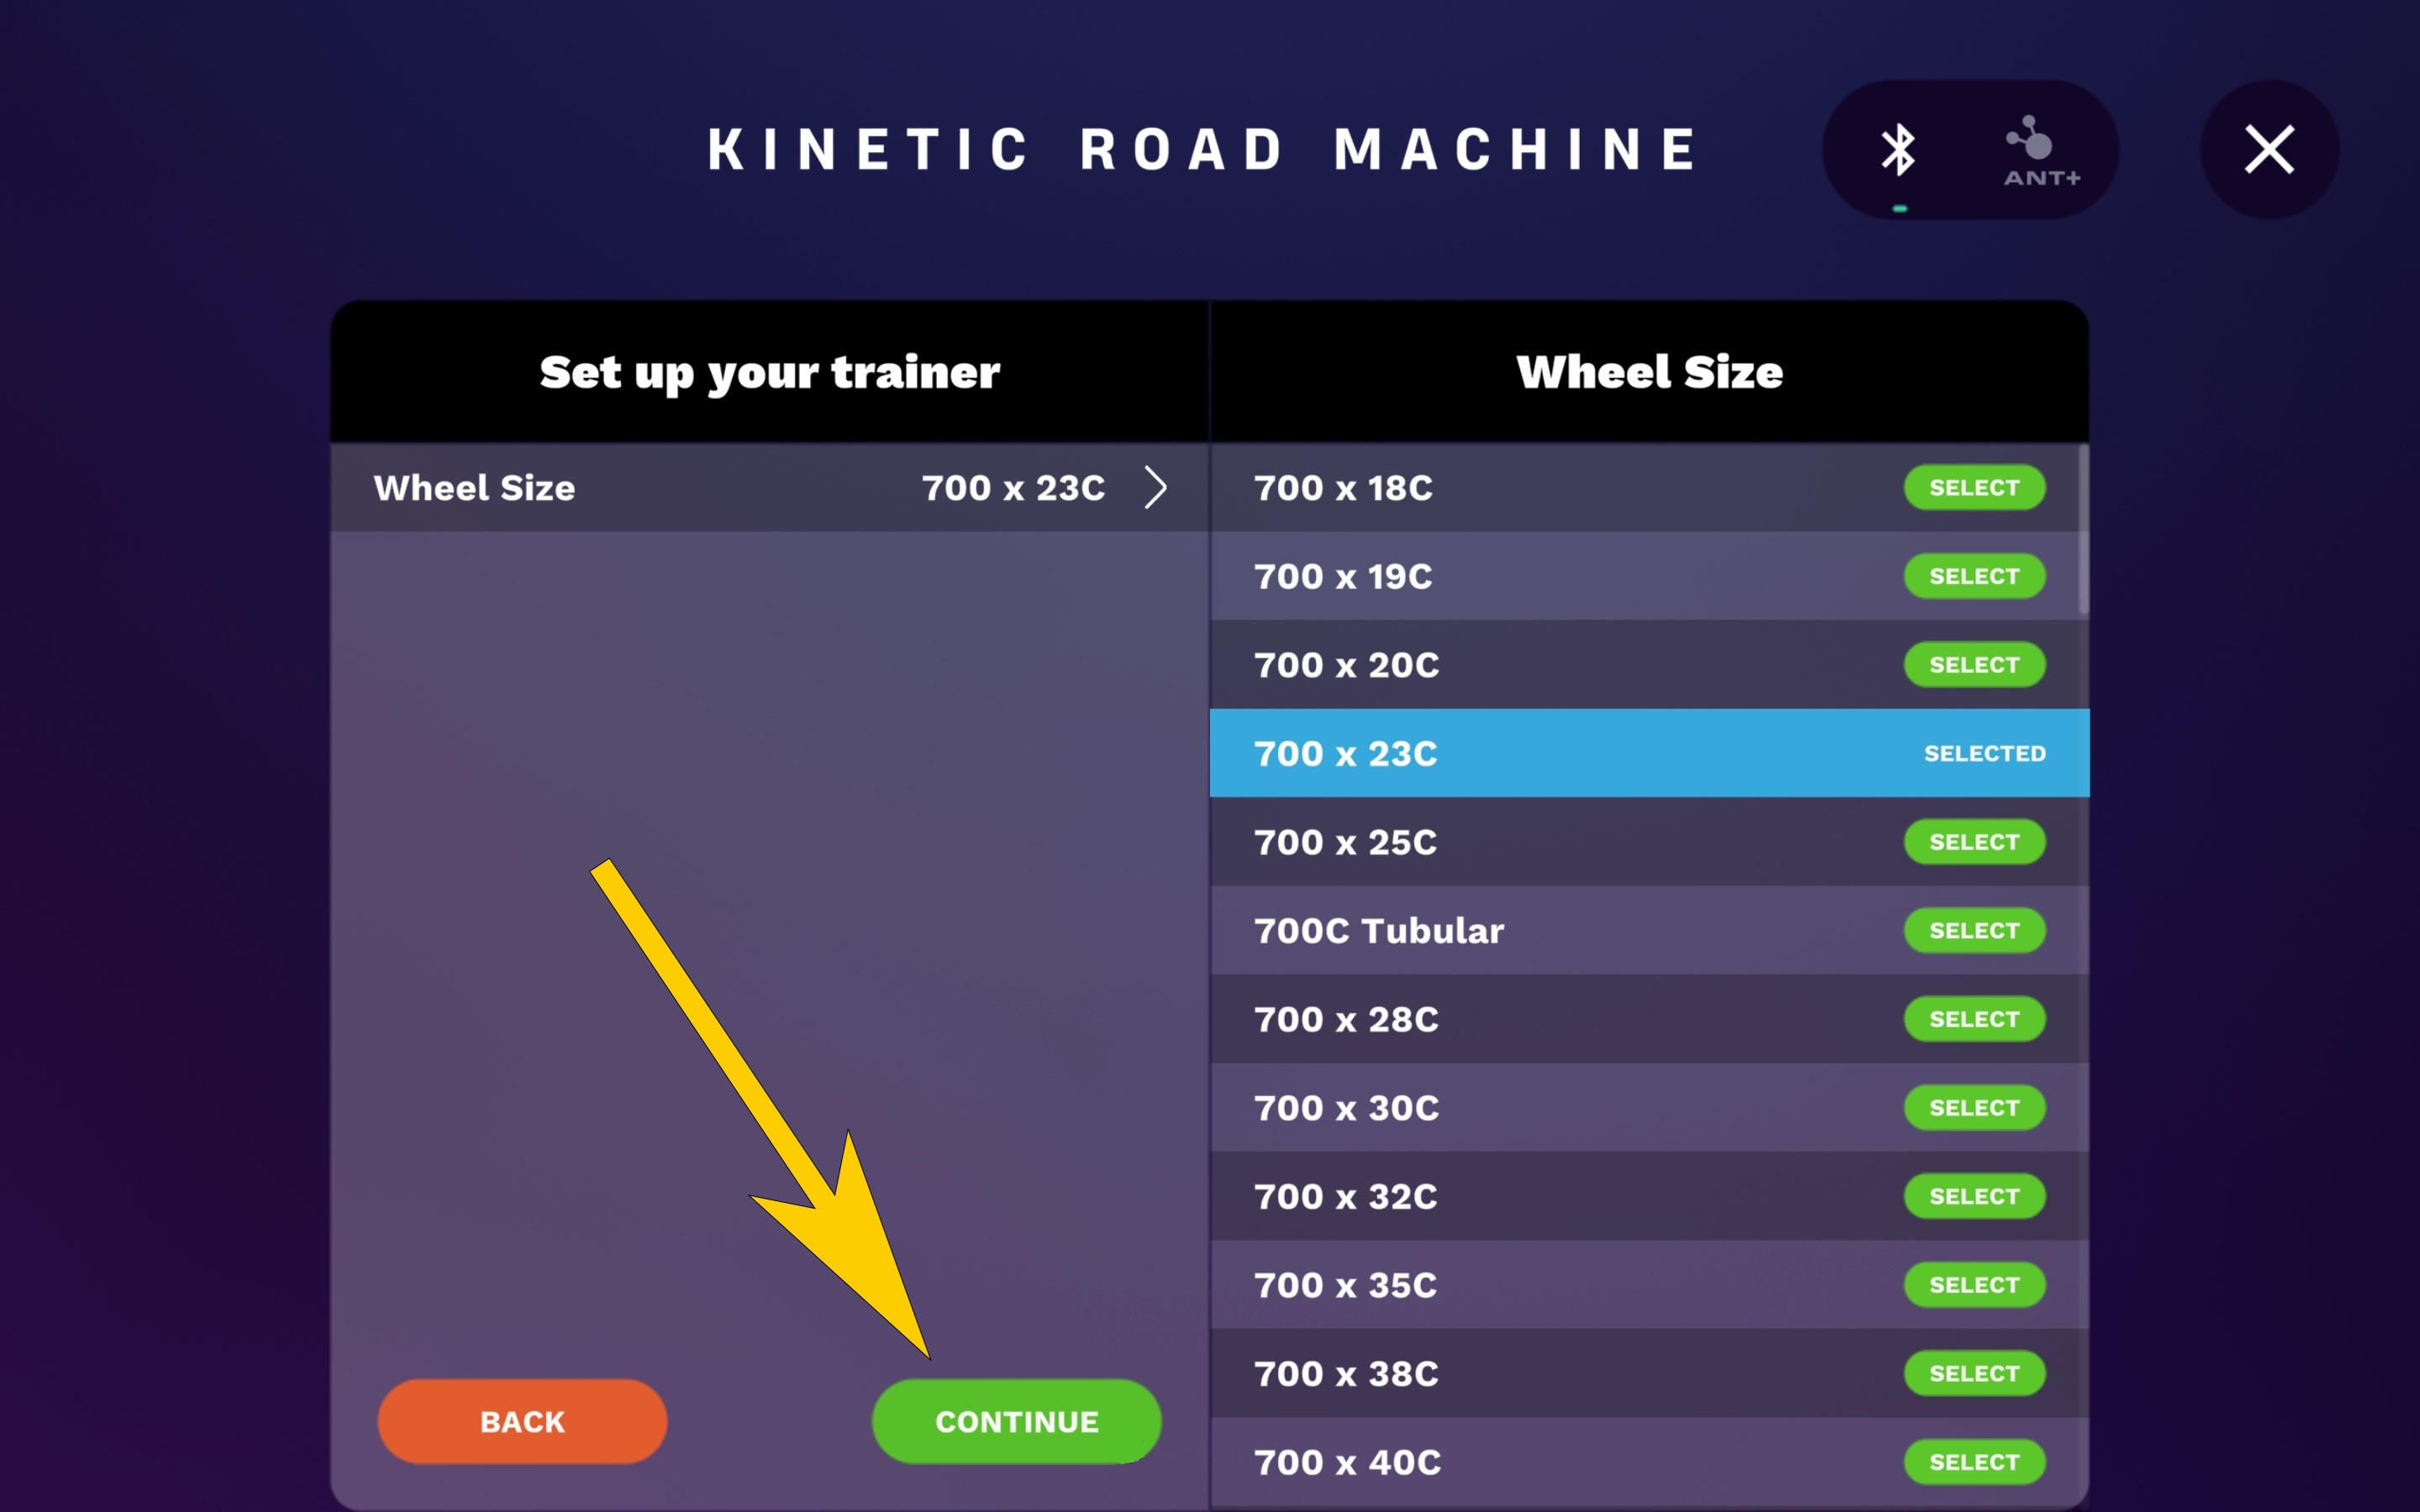
Task: Select the 700 x 25C wheel size
Action: pos(1973,842)
